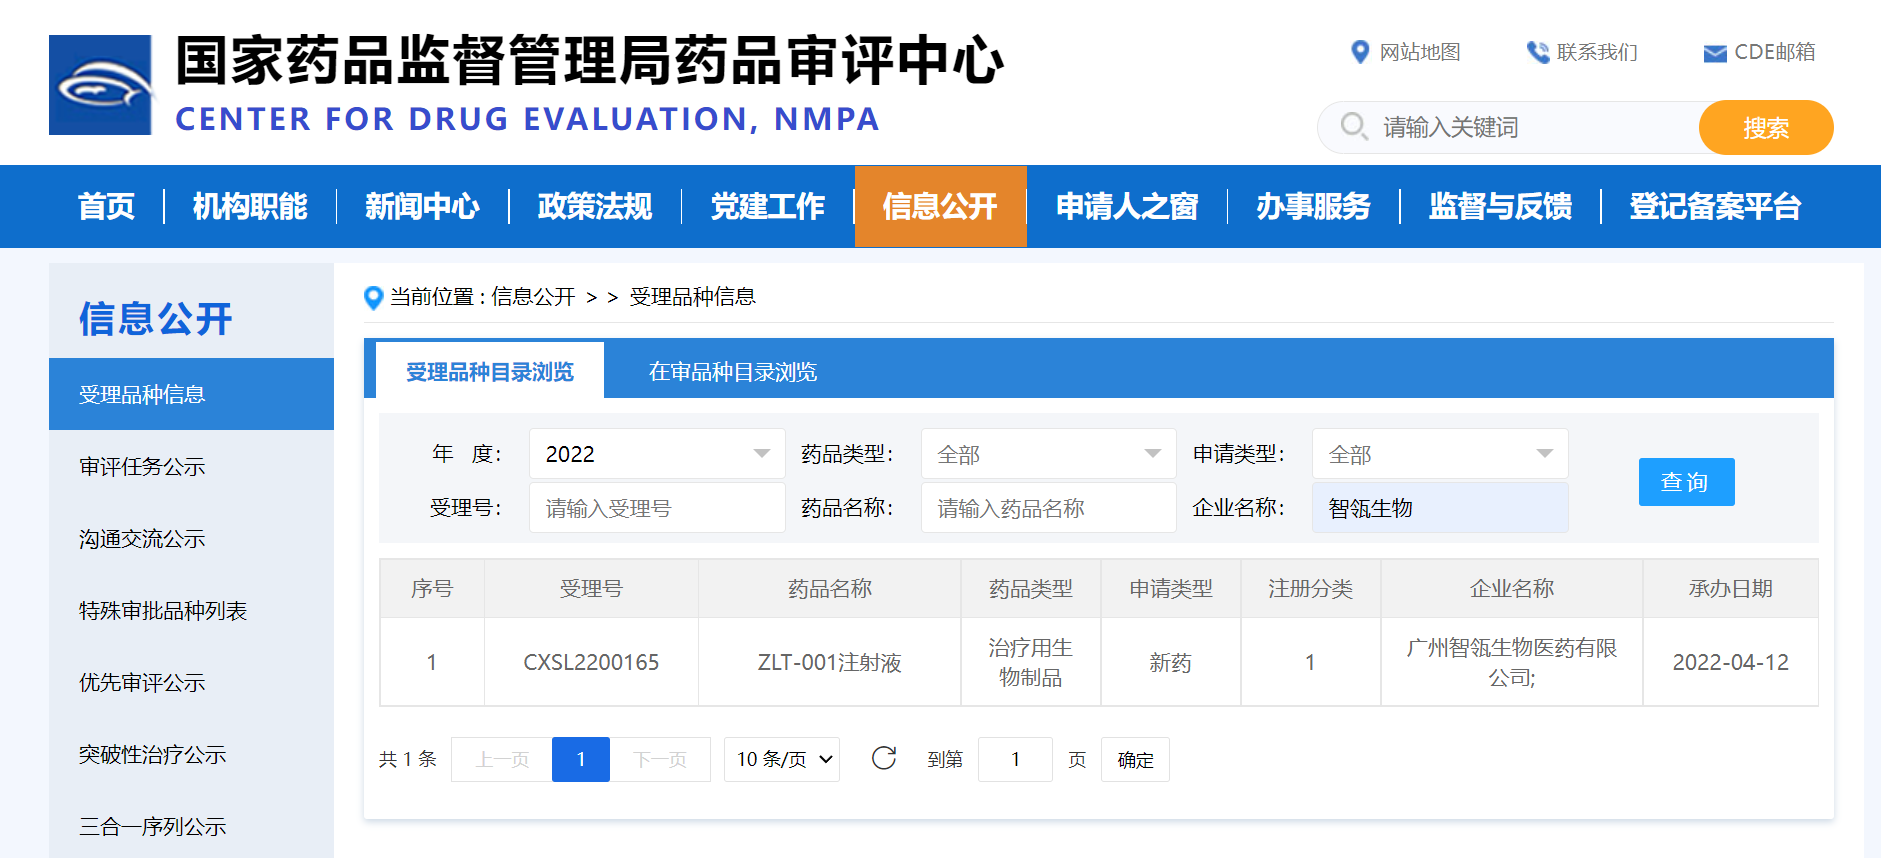This screenshot has height=858, width=1881.
Task: Click the site map pin icon
Action: [x=1359, y=52]
